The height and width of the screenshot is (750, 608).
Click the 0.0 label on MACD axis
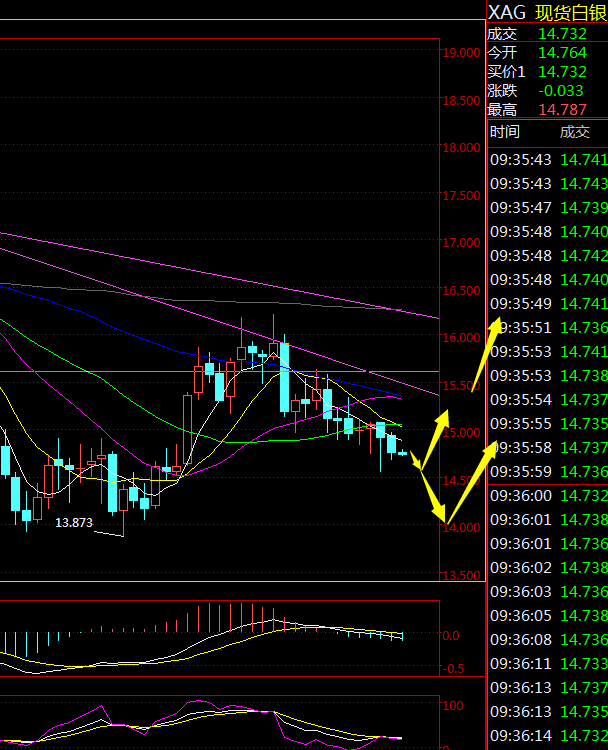pos(451,636)
